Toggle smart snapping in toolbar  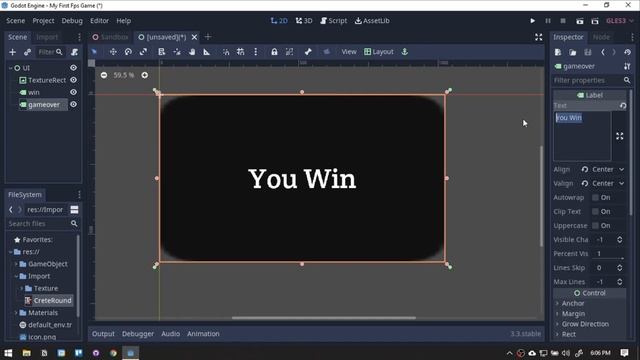click(x=226, y=52)
